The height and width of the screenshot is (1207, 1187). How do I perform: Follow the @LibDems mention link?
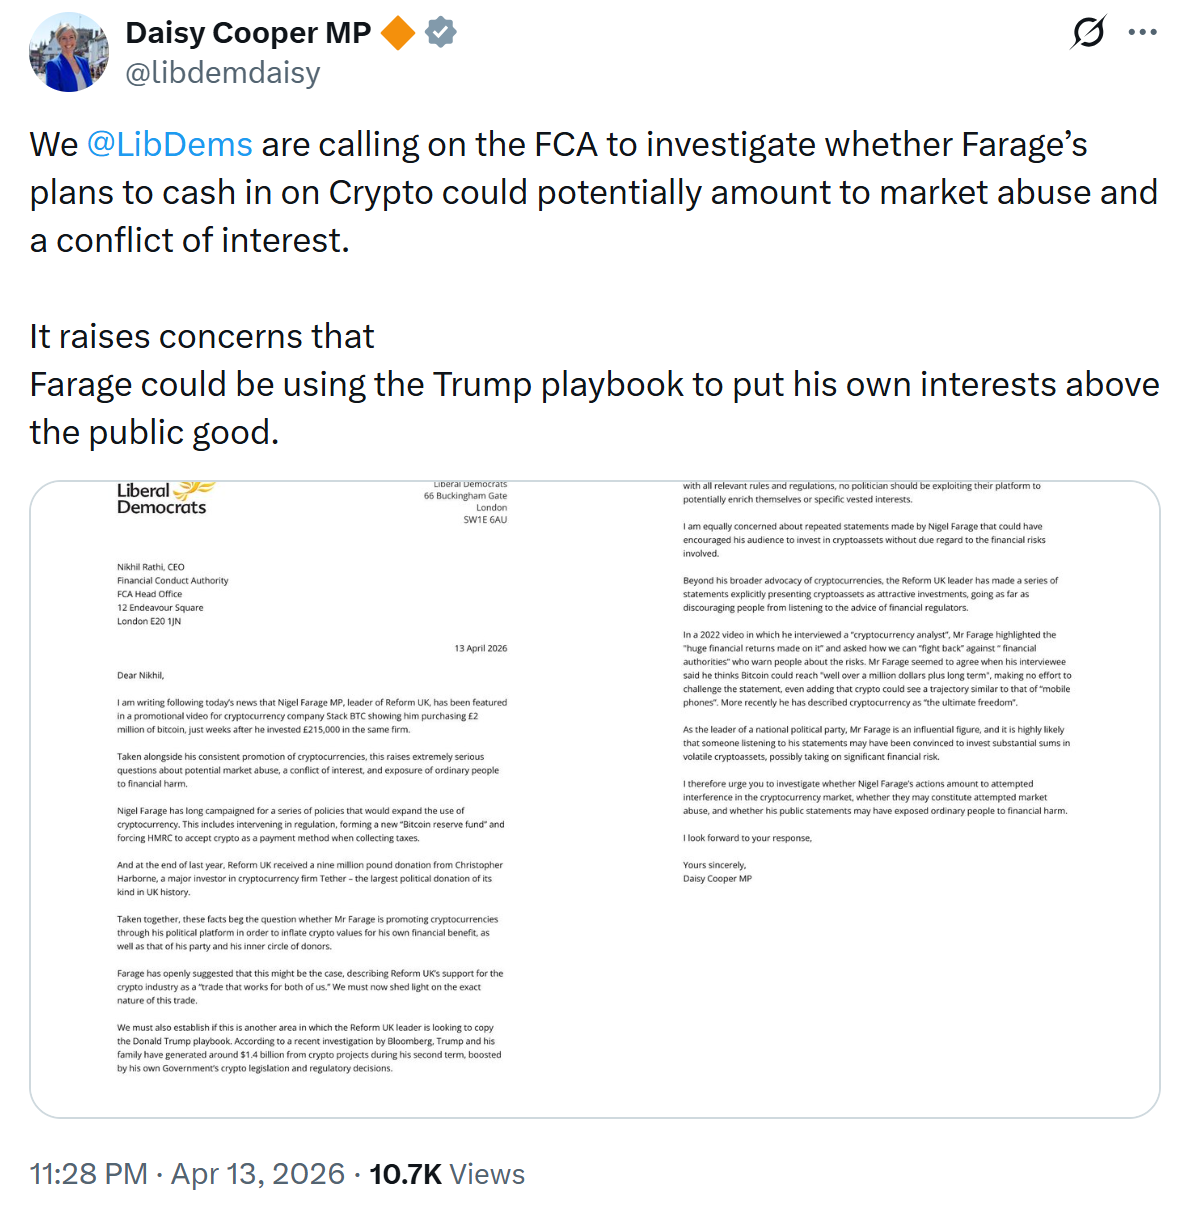pos(169,145)
